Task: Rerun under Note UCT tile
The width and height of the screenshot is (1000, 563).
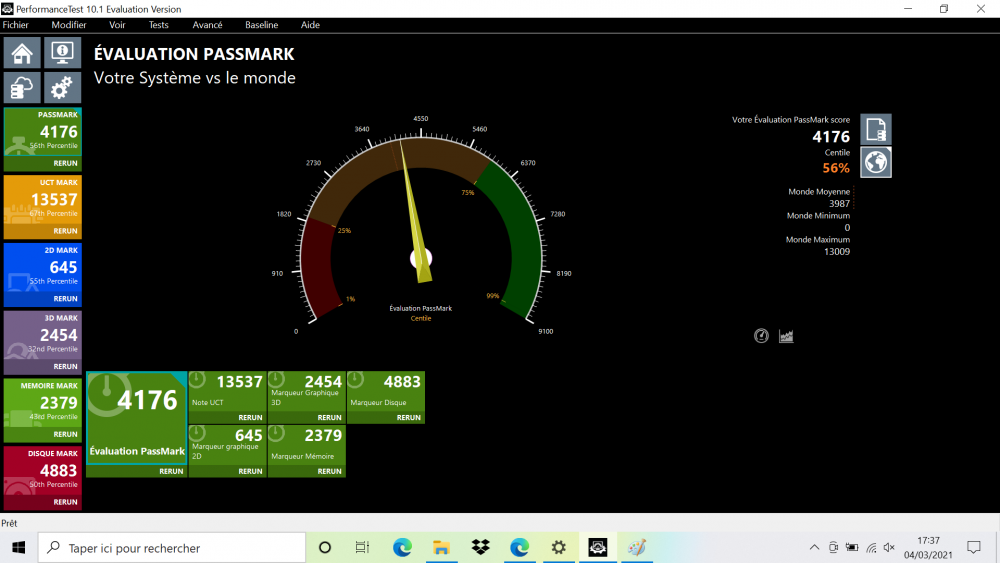Action: (250, 418)
